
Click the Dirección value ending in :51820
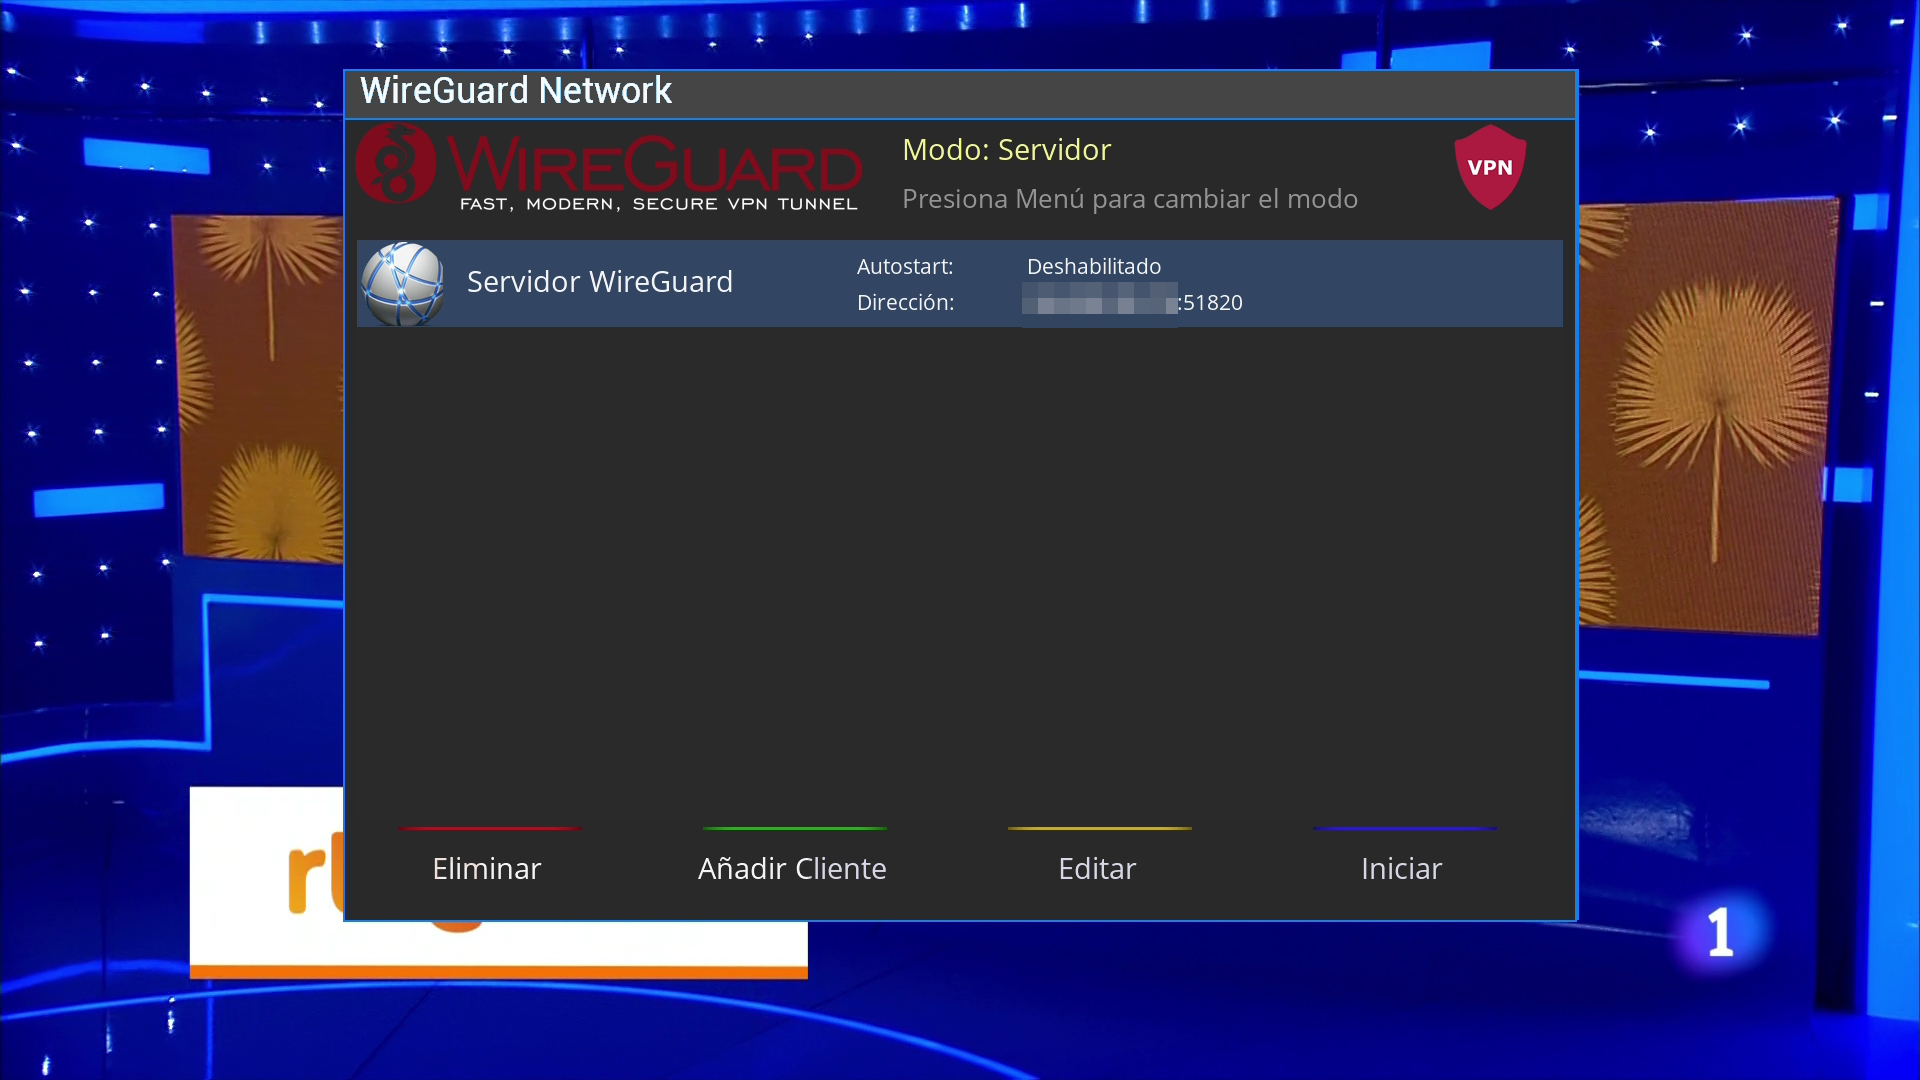click(x=1133, y=302)
